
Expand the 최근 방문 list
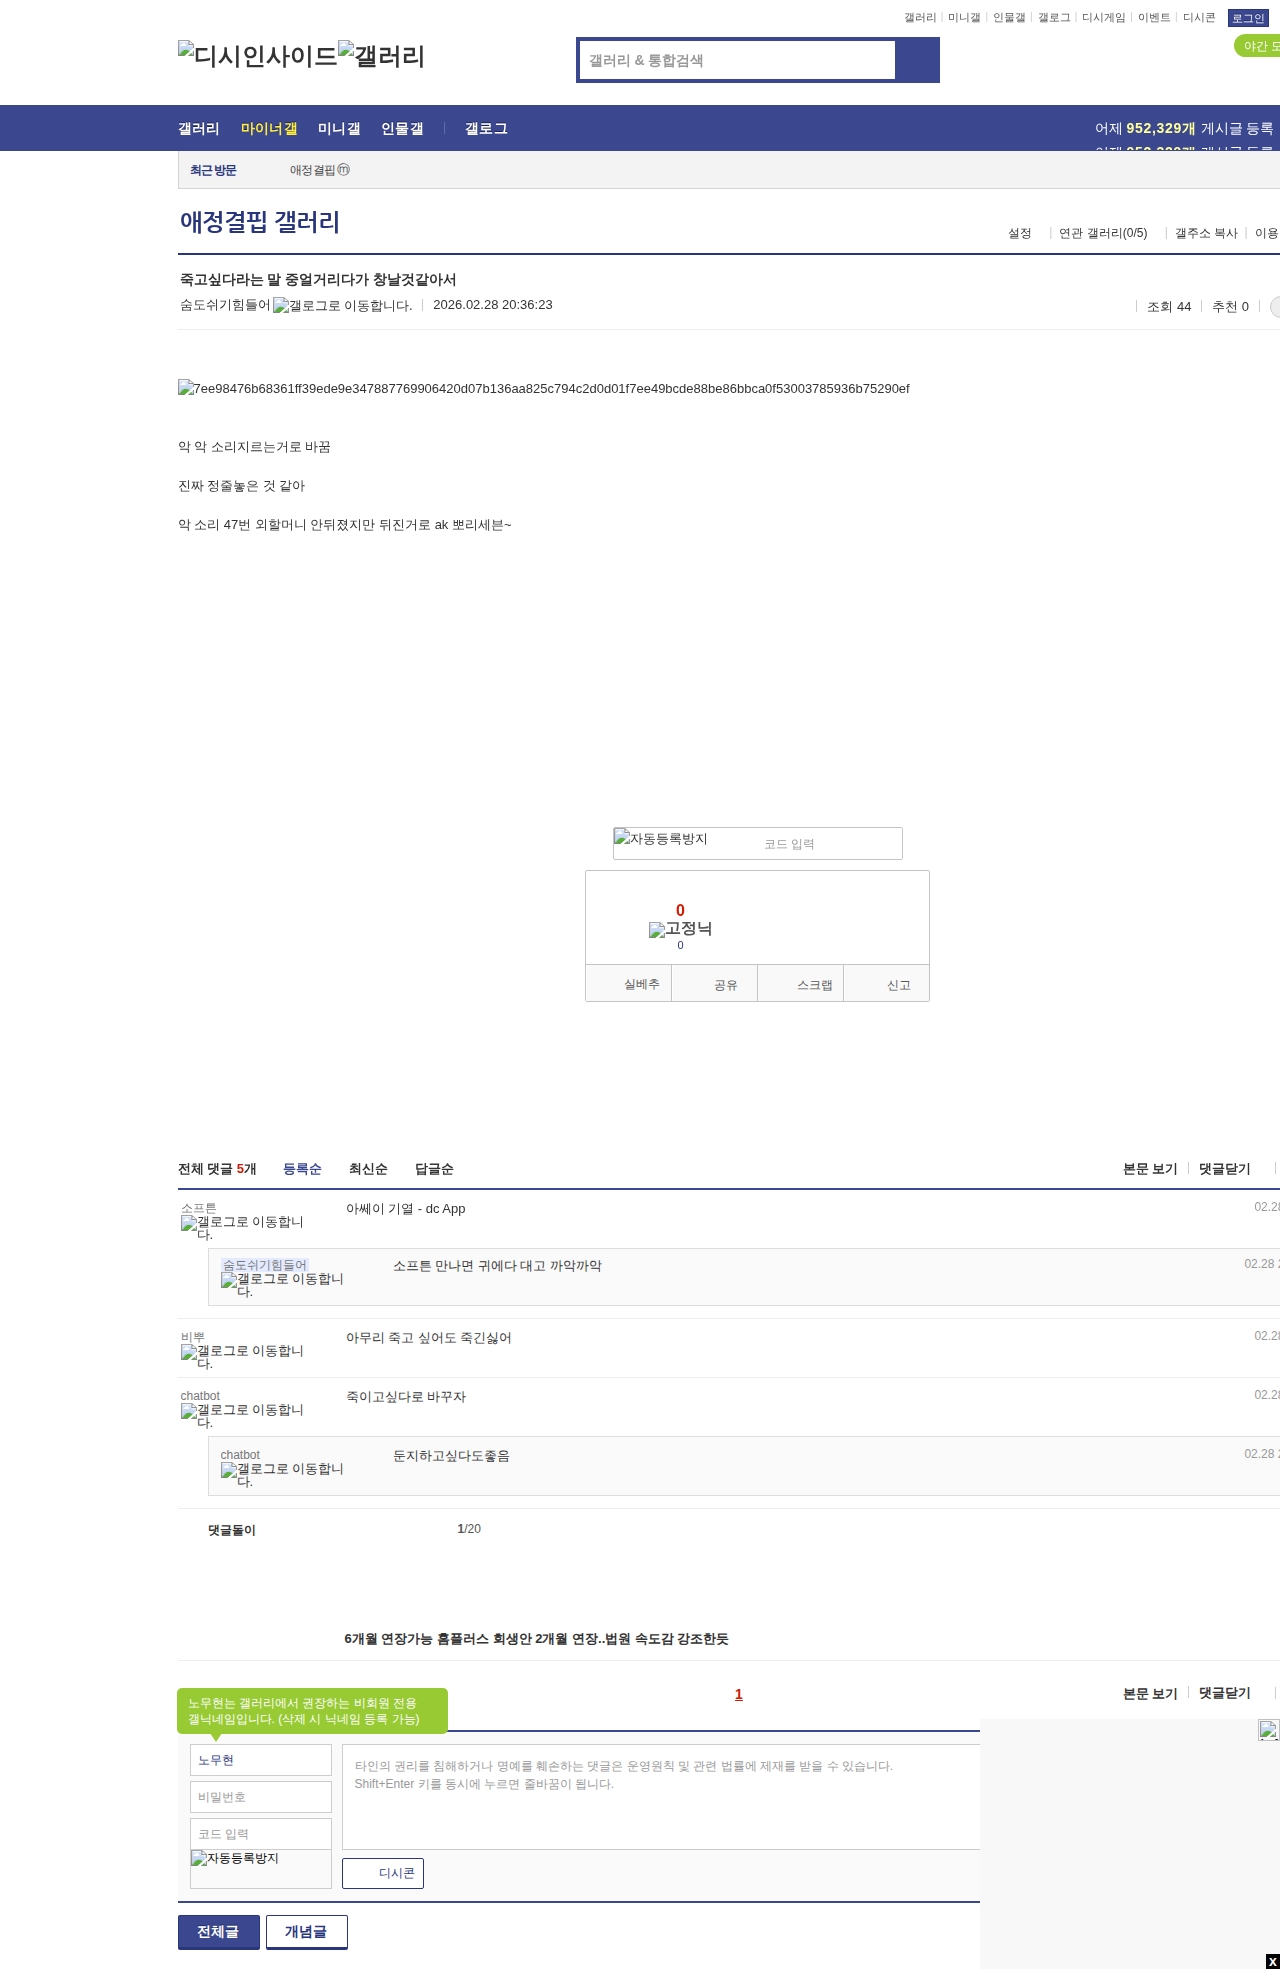(213, 170)
